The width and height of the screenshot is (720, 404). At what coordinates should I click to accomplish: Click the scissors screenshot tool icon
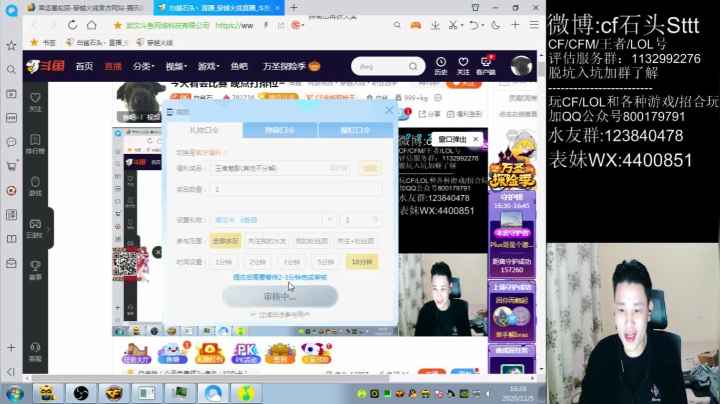453,25
